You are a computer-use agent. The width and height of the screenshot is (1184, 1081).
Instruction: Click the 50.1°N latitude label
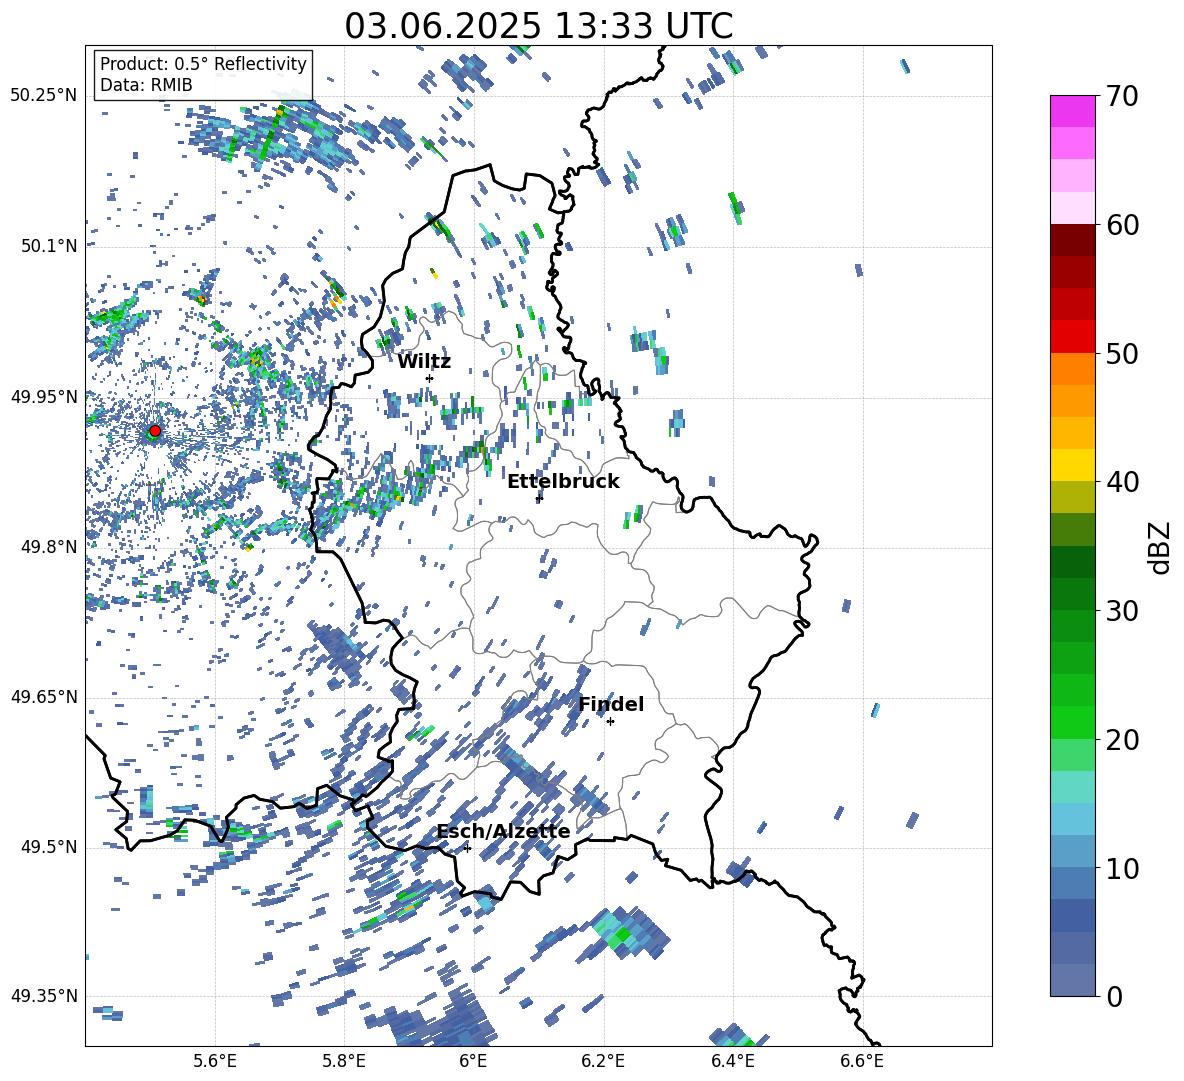coord(50,246)
